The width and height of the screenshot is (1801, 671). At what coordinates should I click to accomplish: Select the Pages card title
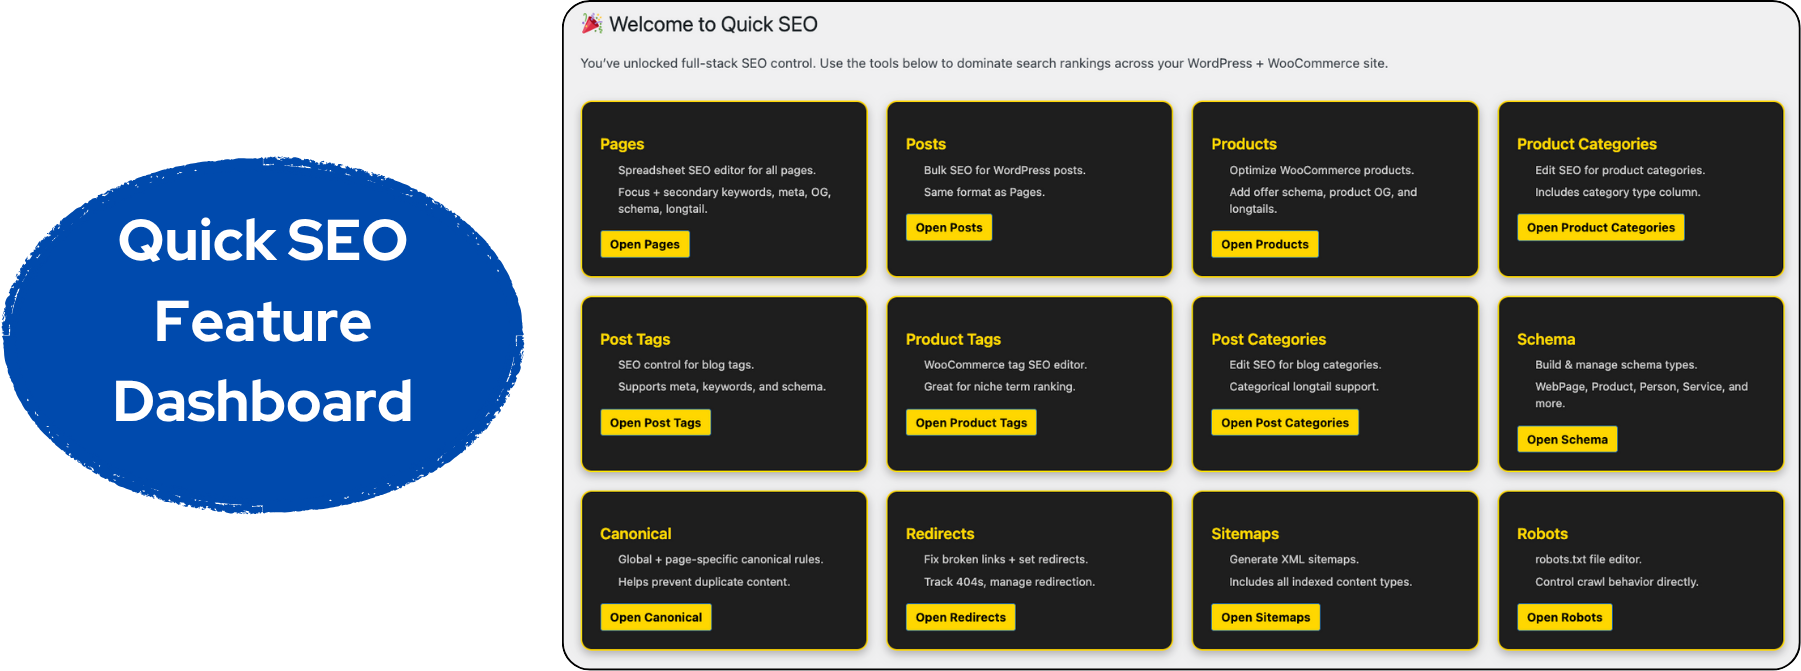point(622,144)
